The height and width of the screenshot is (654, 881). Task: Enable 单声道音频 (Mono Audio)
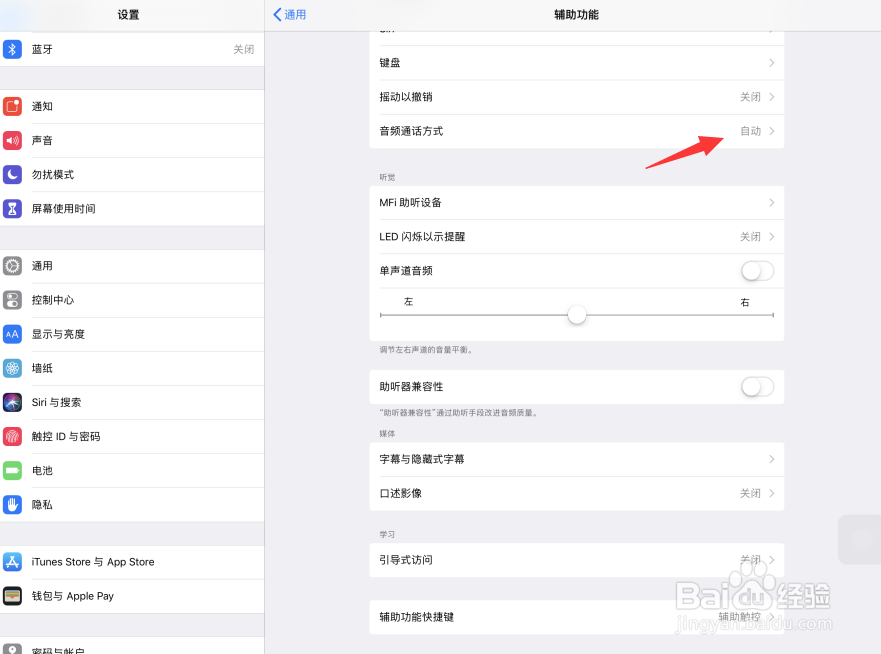(757, 270)
